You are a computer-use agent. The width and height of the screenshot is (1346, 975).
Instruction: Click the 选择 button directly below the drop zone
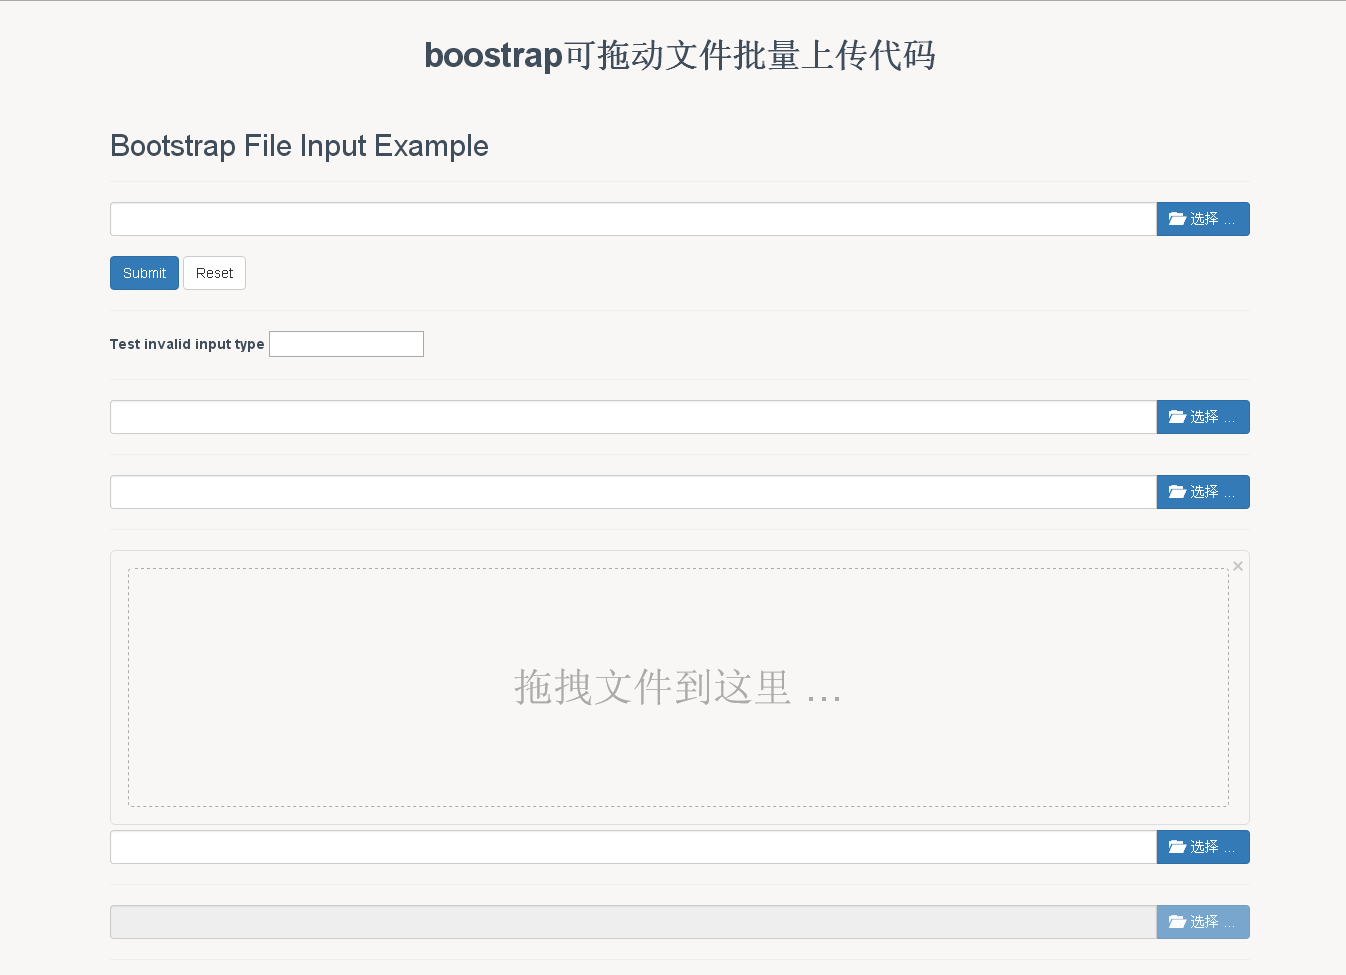coord(1203,847)
